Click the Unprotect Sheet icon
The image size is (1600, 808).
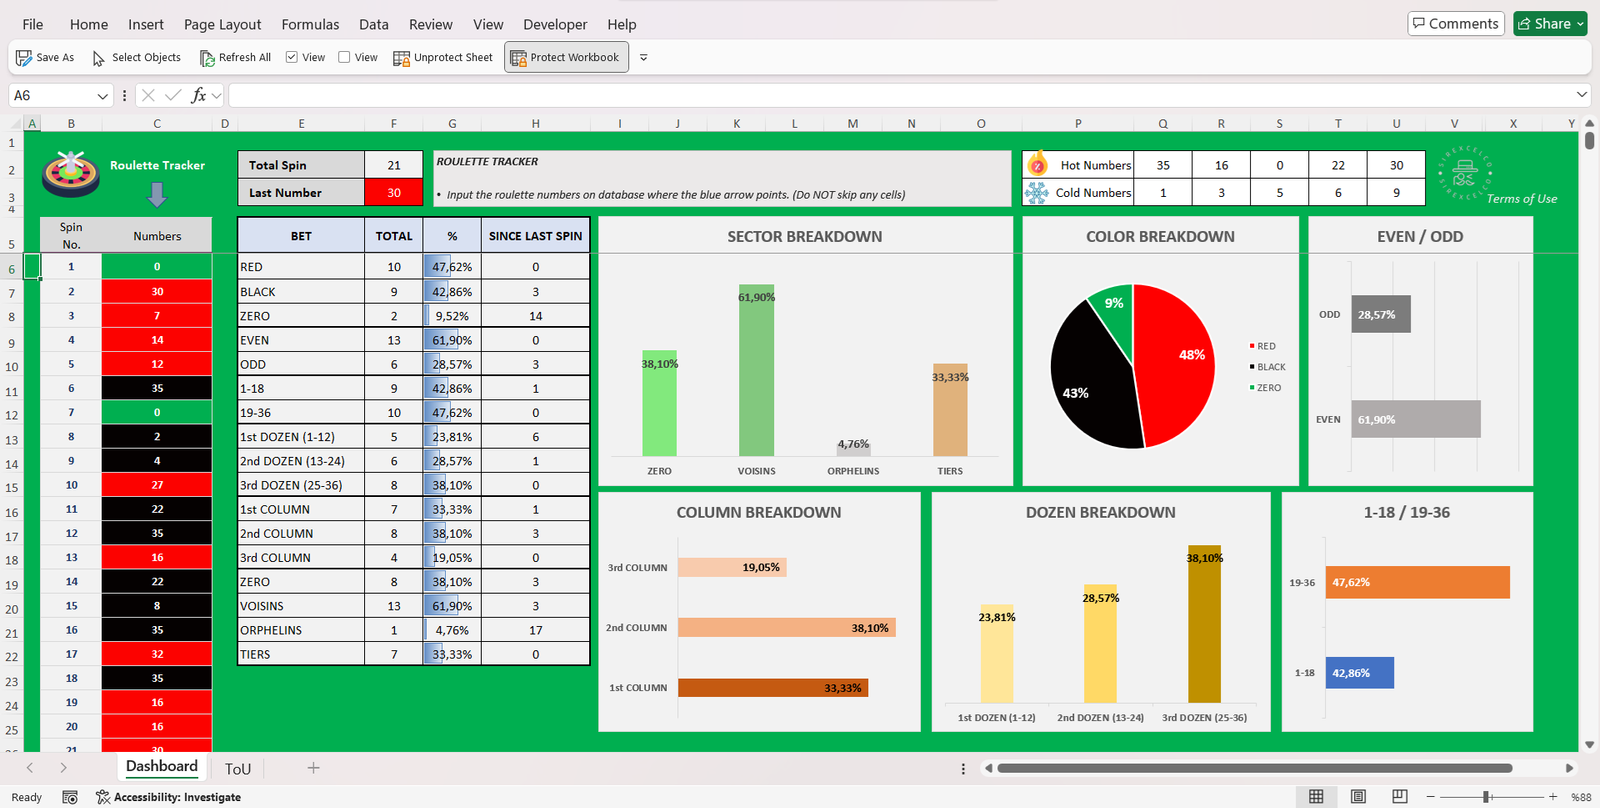[x=401, y=58]
